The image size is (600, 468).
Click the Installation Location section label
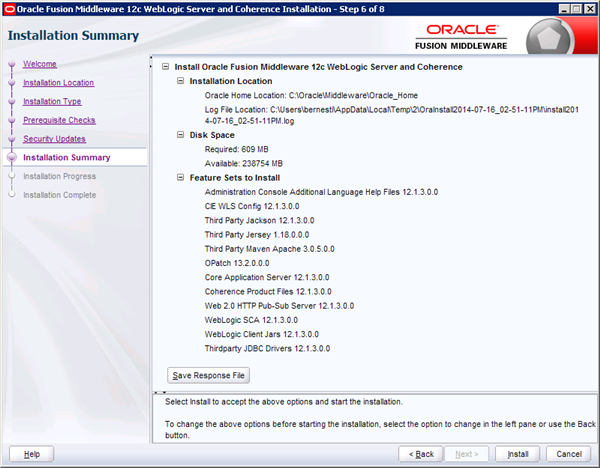click(231, 81)
